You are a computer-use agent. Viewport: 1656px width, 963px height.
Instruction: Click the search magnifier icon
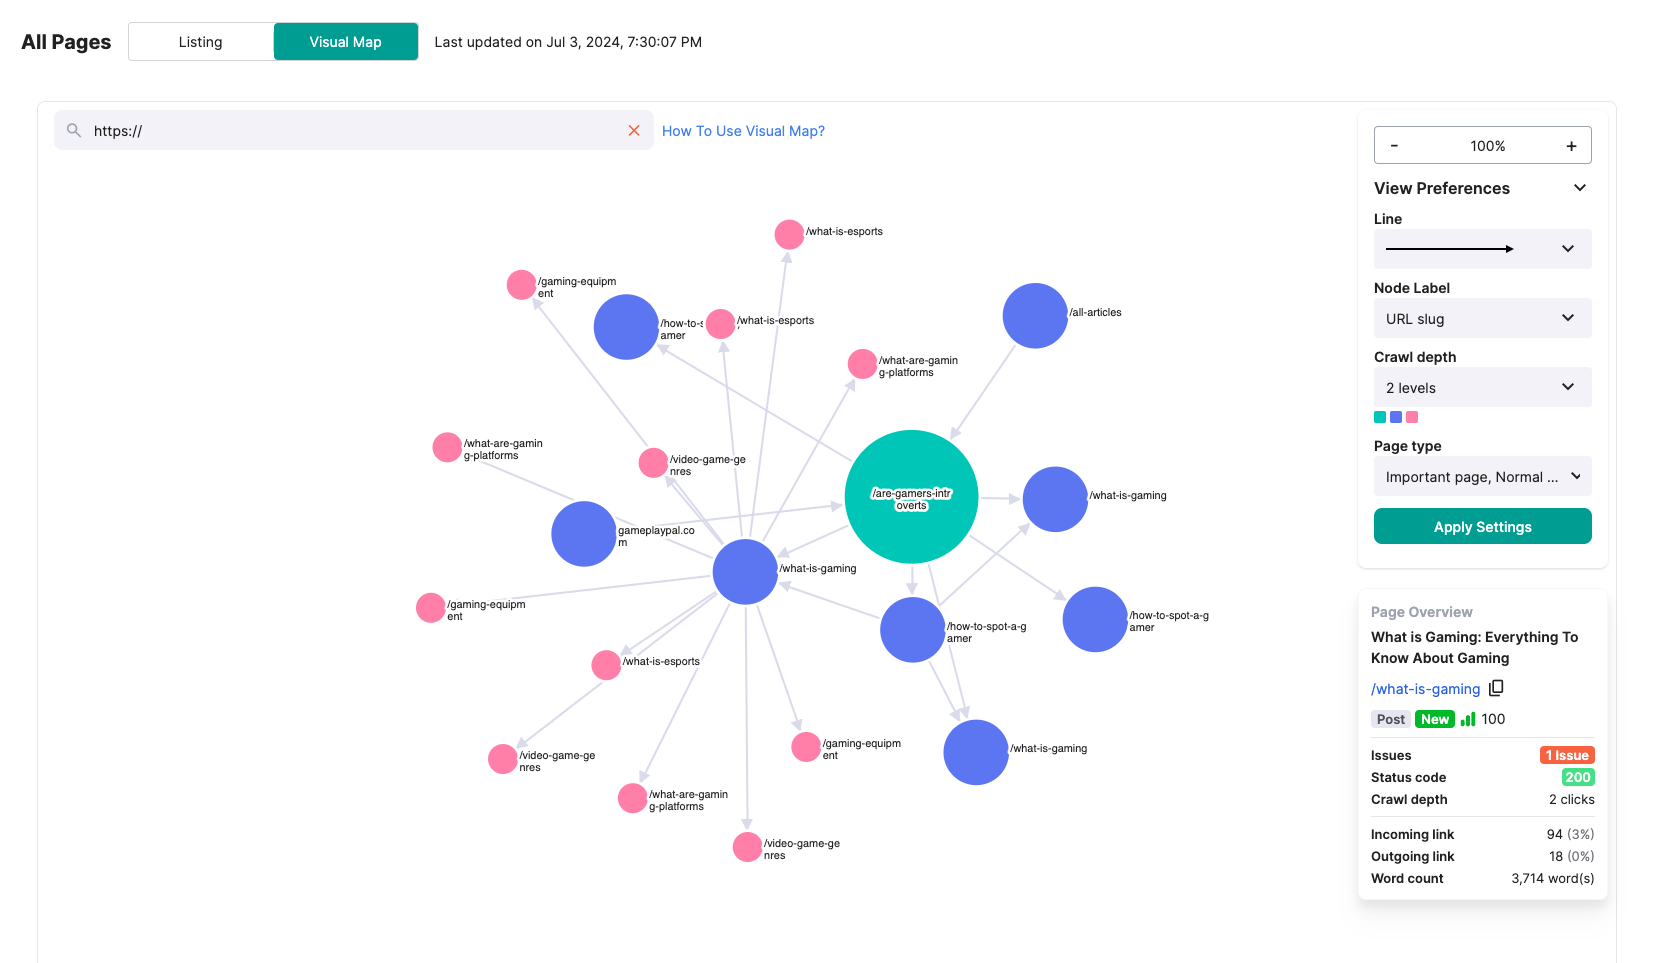point(74,131)
